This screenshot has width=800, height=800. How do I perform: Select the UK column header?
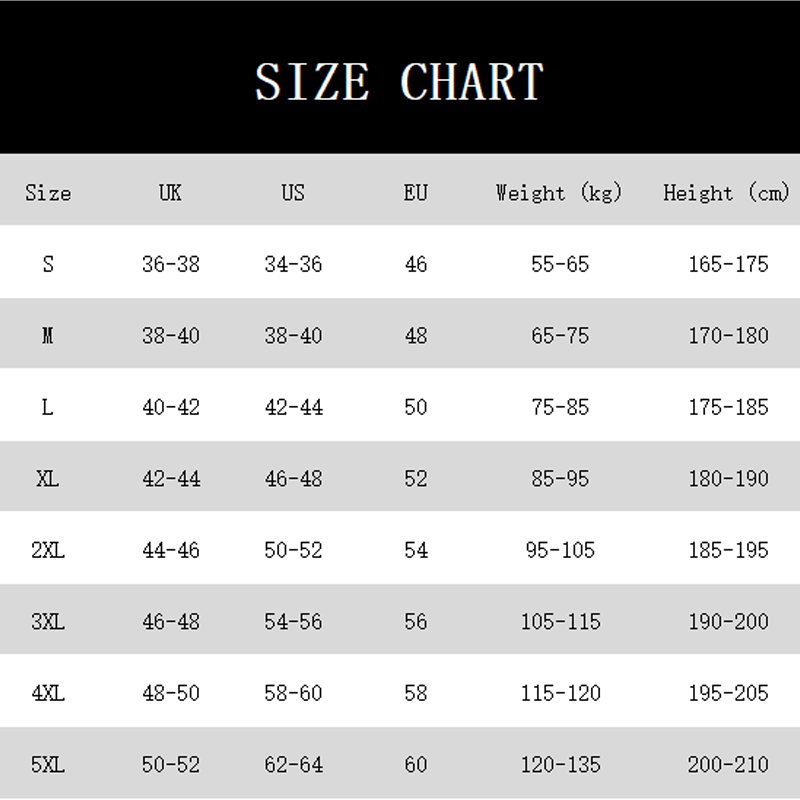pos(170,192)
